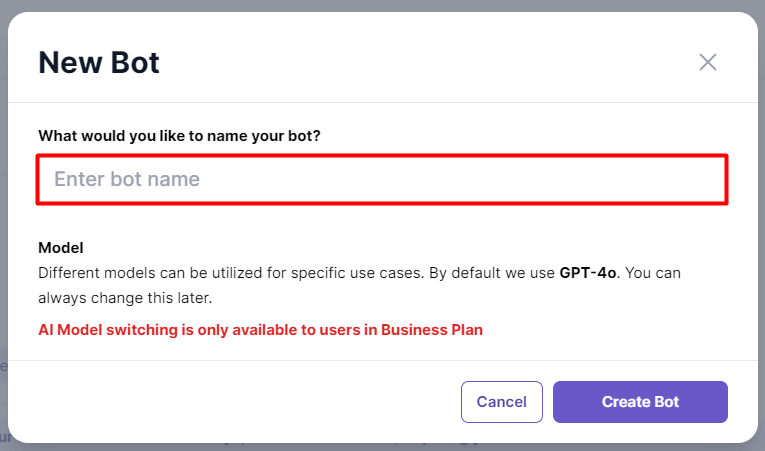The height and width of the screenshot is (451, 765).
Task: Click the Cancel button
Action: 502,402
